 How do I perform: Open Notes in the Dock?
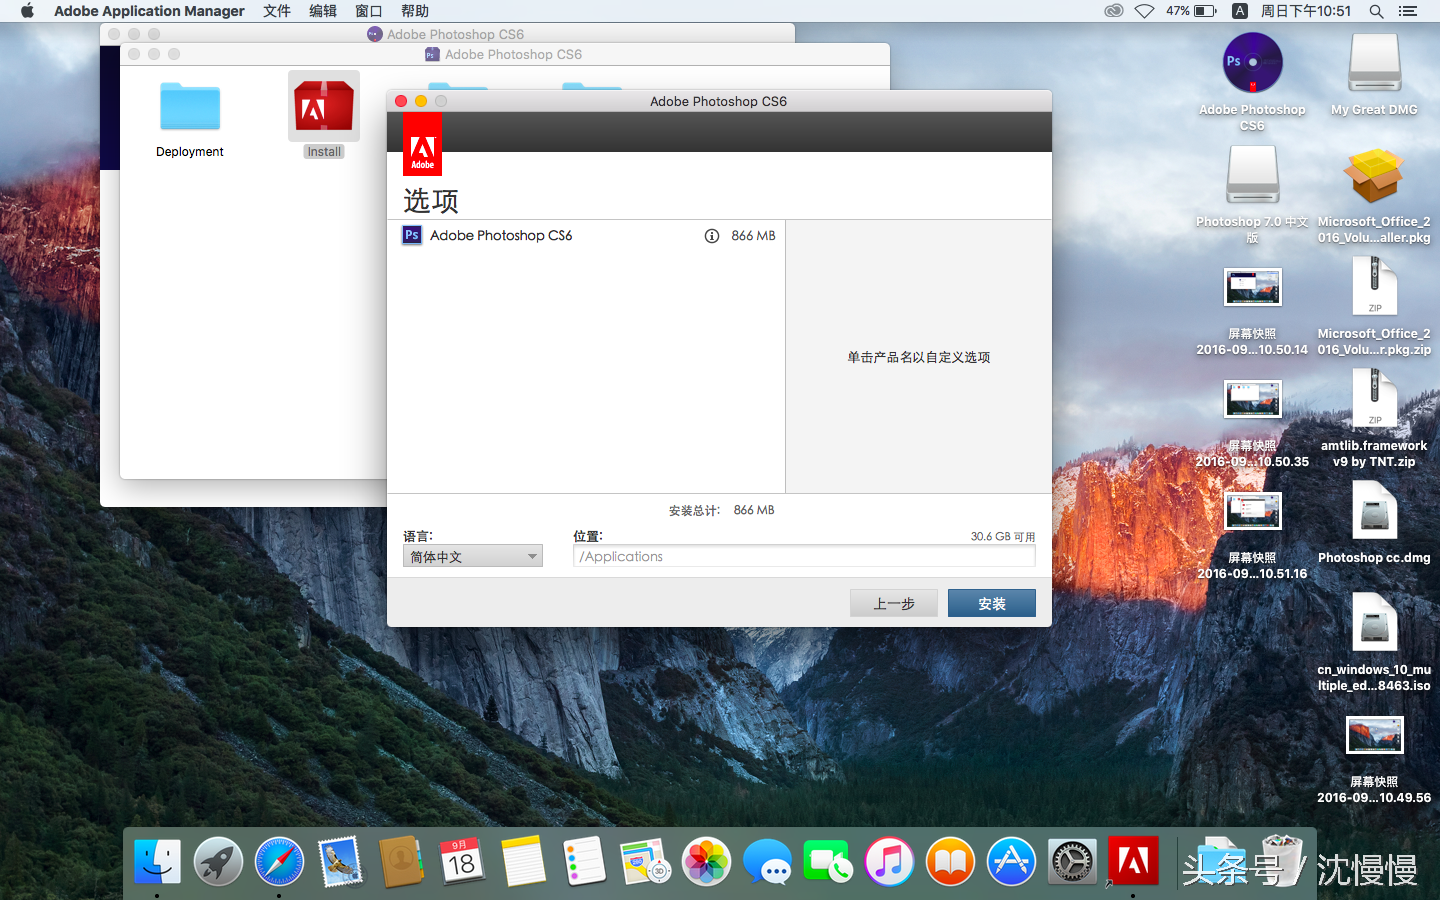(x=523, y=861)
